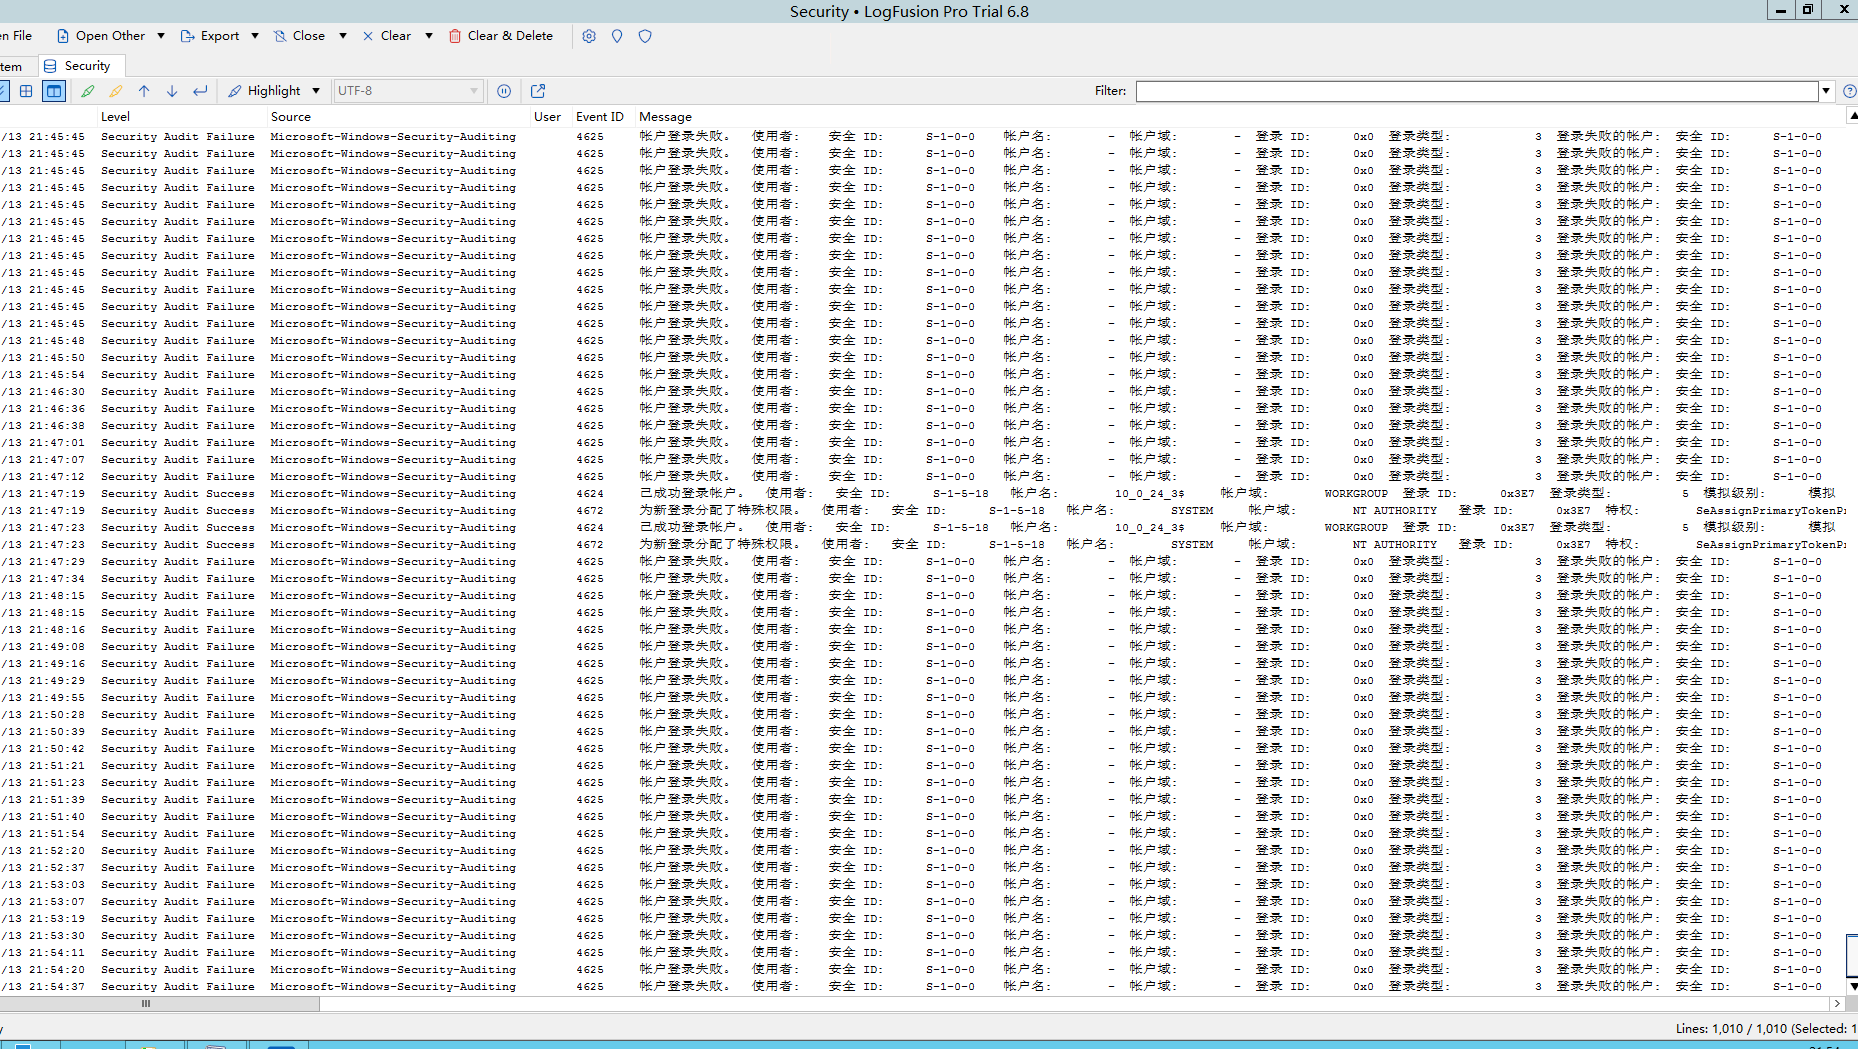This screenshot has height=1049, width=1858.
Task: Toggle line wrap with the return-arrow icon
Action: tap(200, 91)
